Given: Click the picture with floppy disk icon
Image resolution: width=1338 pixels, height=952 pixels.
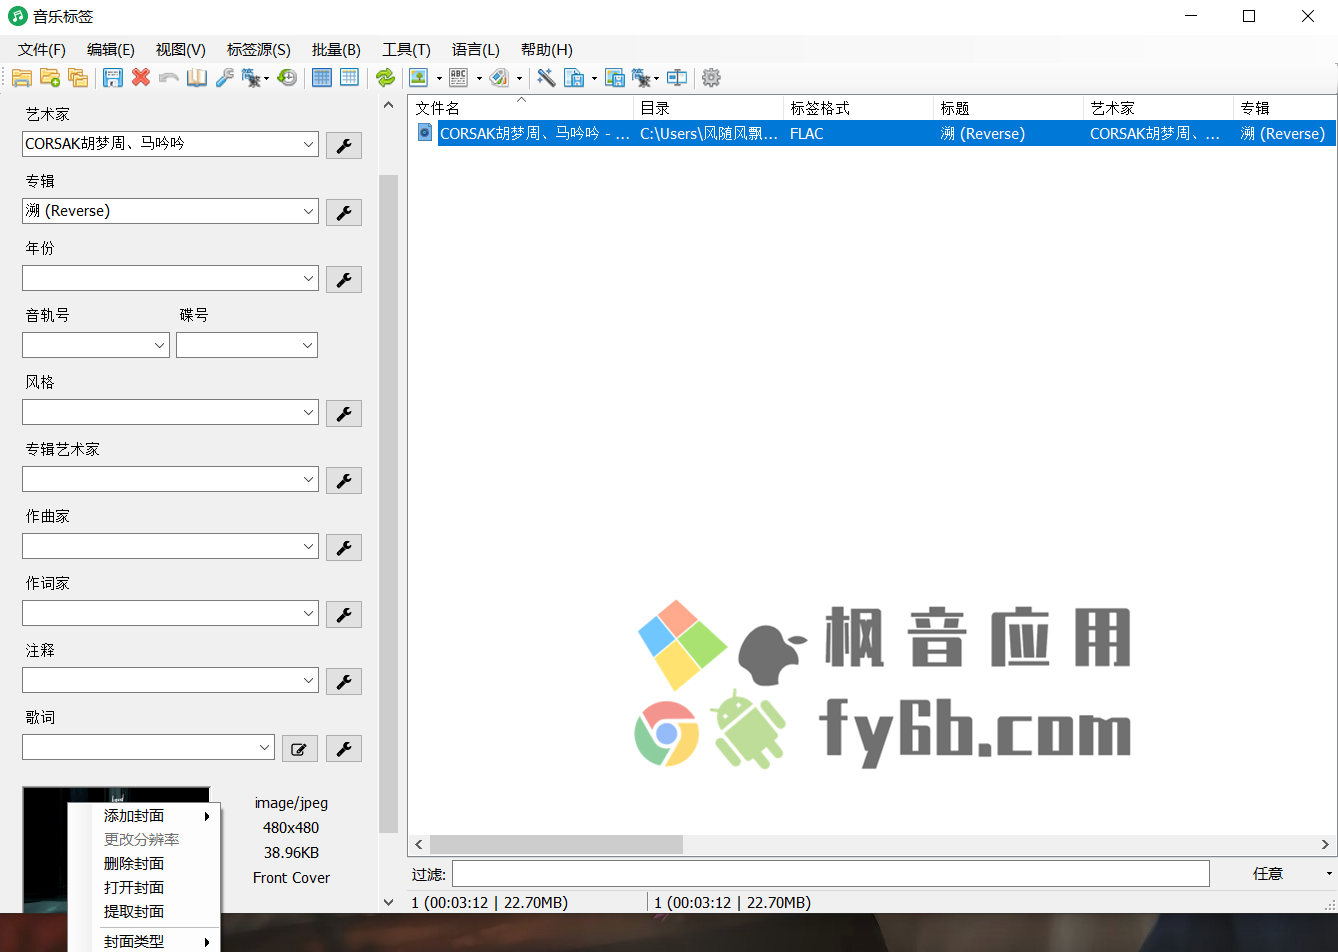Looking at the screenshot, I should [x=615, y=78].
